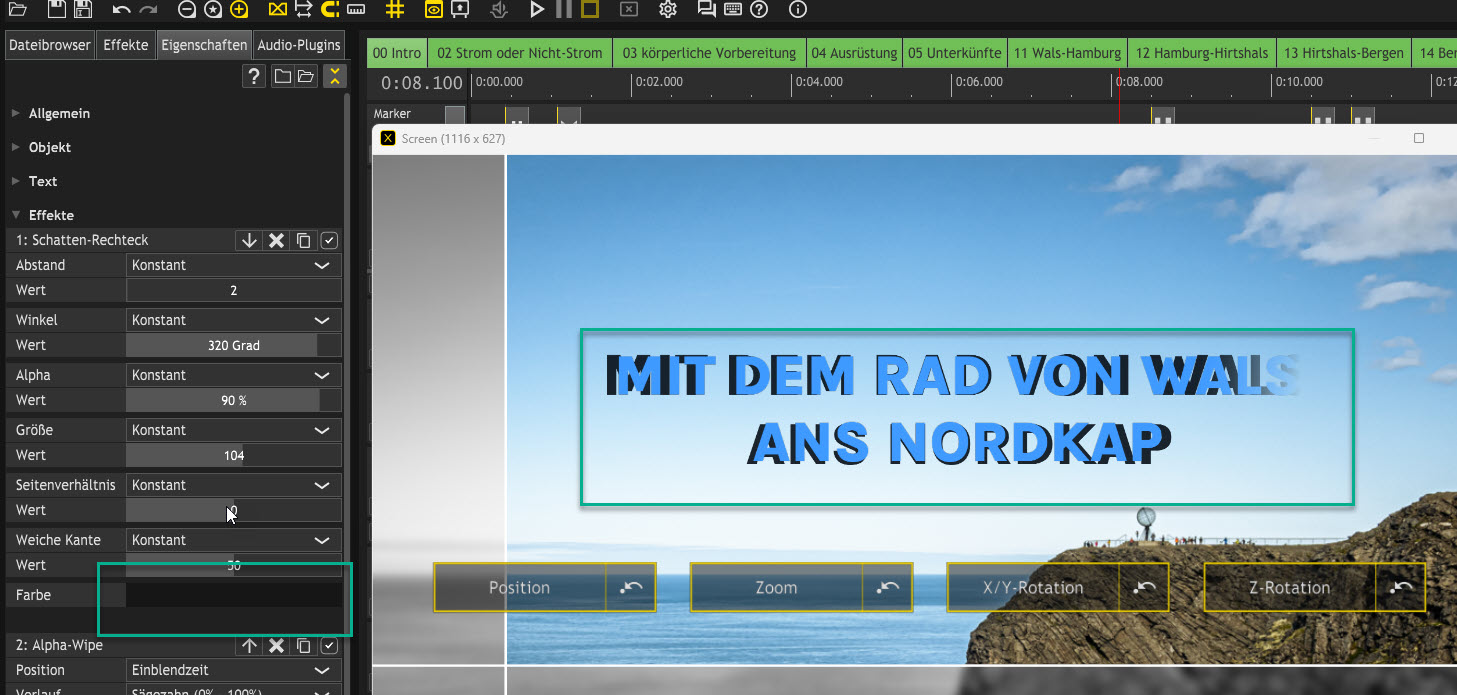Viewport: 1457px width, 695px height.
Task: Toggle the yellow eye preview icon
Action: click(434, 10)
